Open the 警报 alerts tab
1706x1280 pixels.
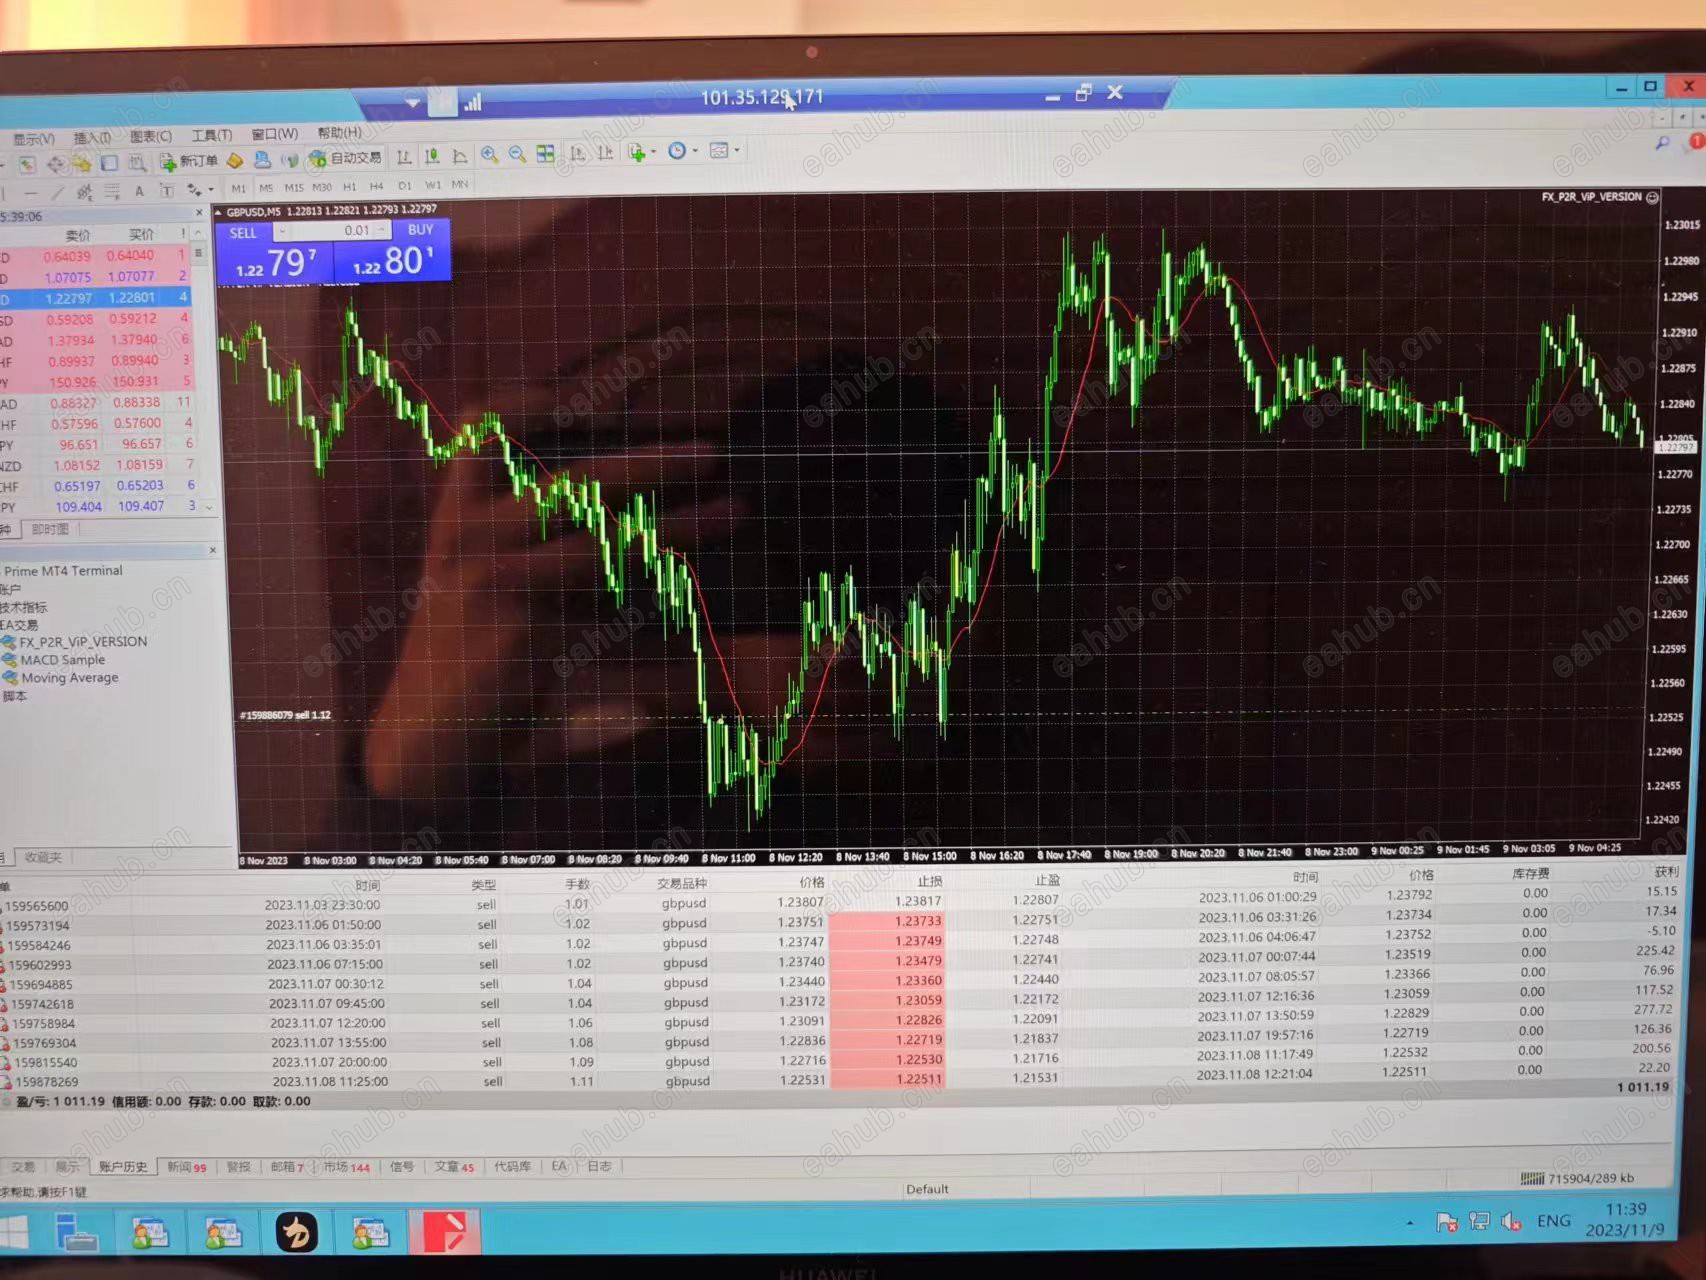click(238, 1167)
